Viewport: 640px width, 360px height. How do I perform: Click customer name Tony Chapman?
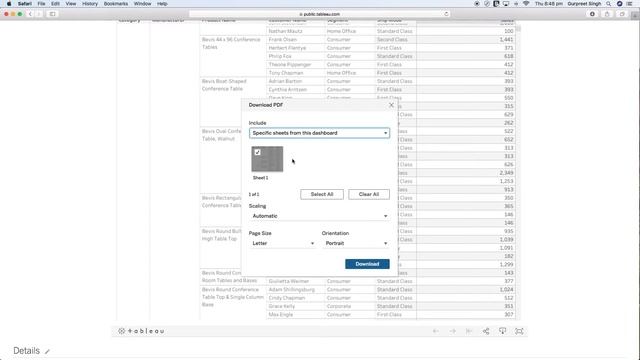tap(286, 73)
